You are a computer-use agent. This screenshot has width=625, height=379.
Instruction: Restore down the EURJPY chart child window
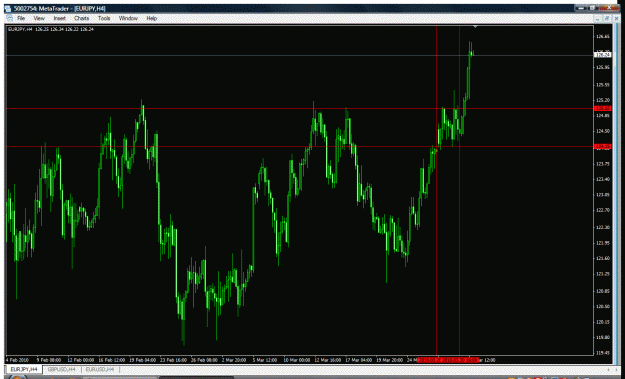[x=607, y=18]
